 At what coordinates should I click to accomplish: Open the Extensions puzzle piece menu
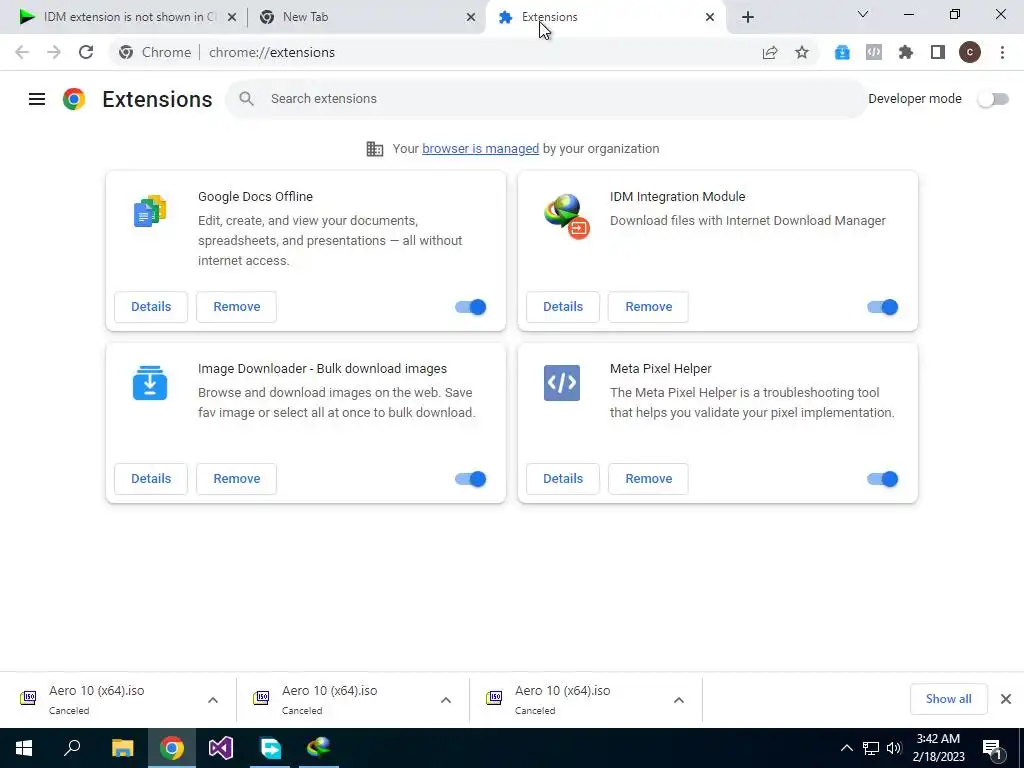pos(906,52)
